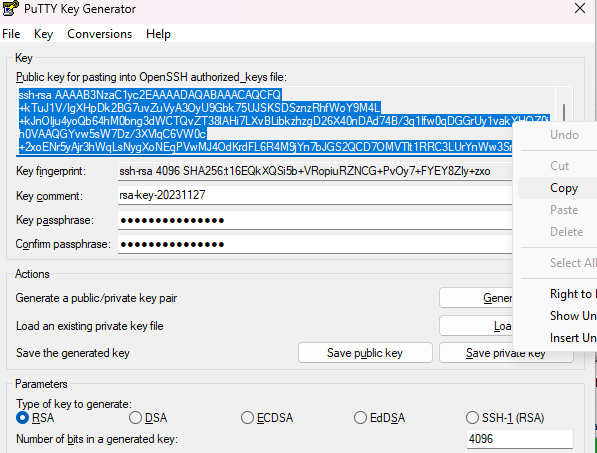Click in the Key fingerprint field
The width and height of the screenshot is (597, 453).
tap(315, 171)
